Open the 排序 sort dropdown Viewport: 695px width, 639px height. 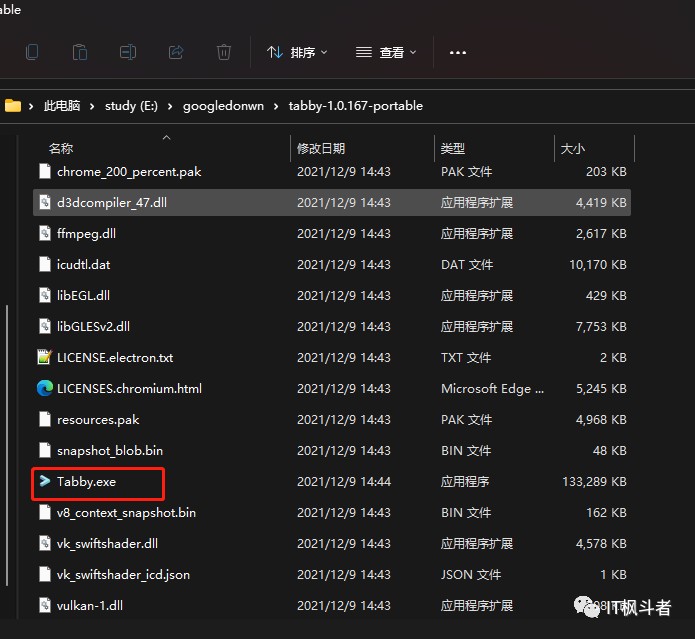coord(297,53)
